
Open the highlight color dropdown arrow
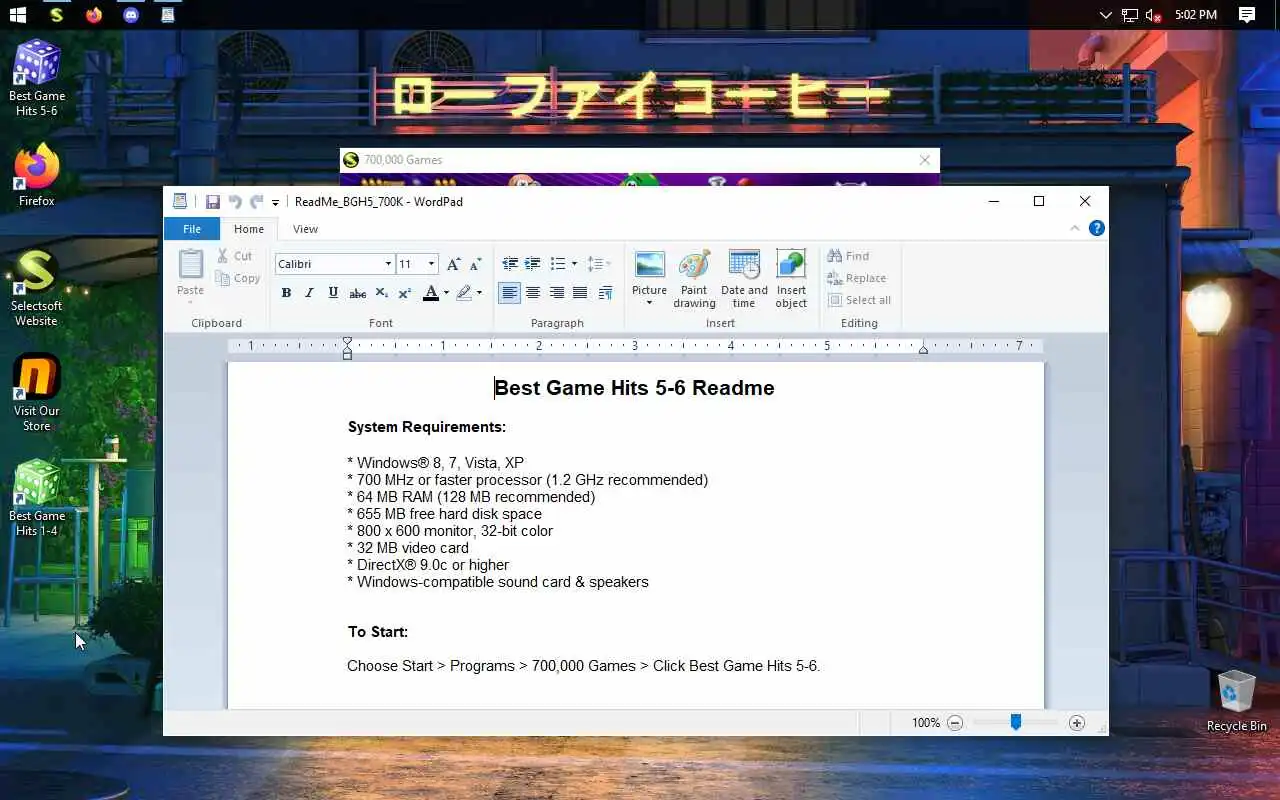[x=479, y=293]
